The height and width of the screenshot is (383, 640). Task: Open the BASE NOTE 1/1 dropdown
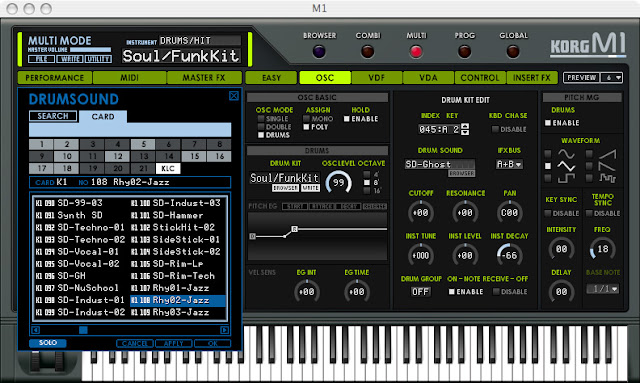point(603,289)
